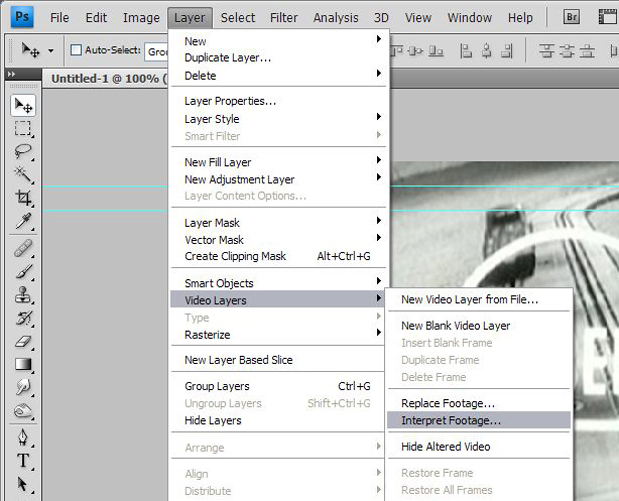Select the Eraser tool
Screen dimensions: 619x501
point(23,341)
